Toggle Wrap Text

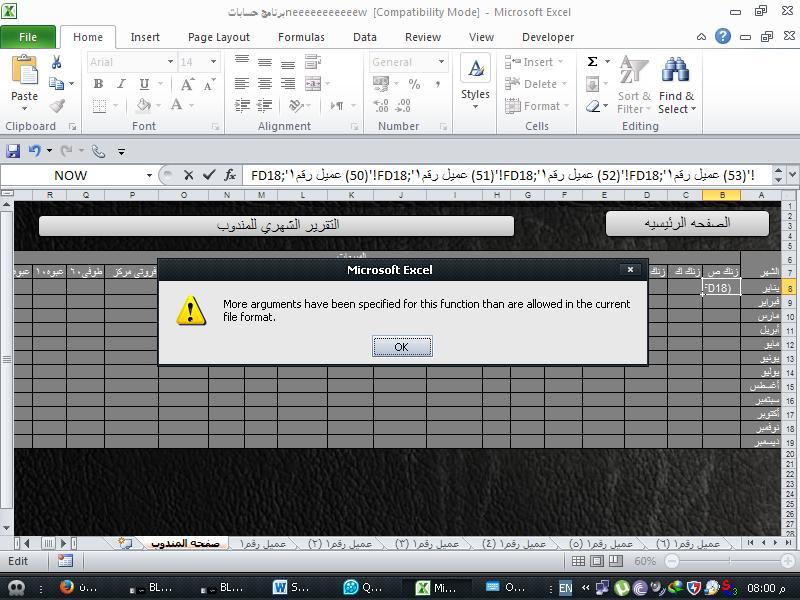(x=312, y=62)
